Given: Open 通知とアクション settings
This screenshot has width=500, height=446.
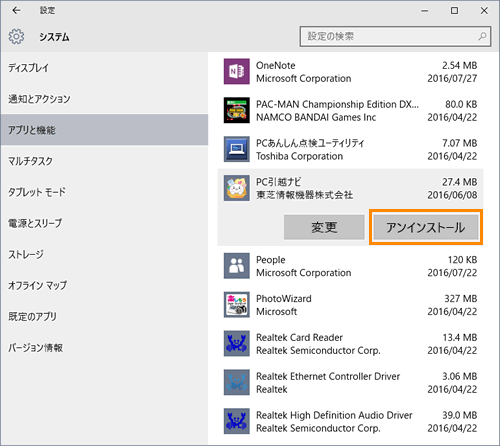Looking at the screenshot, I should (x=104, y=99).
